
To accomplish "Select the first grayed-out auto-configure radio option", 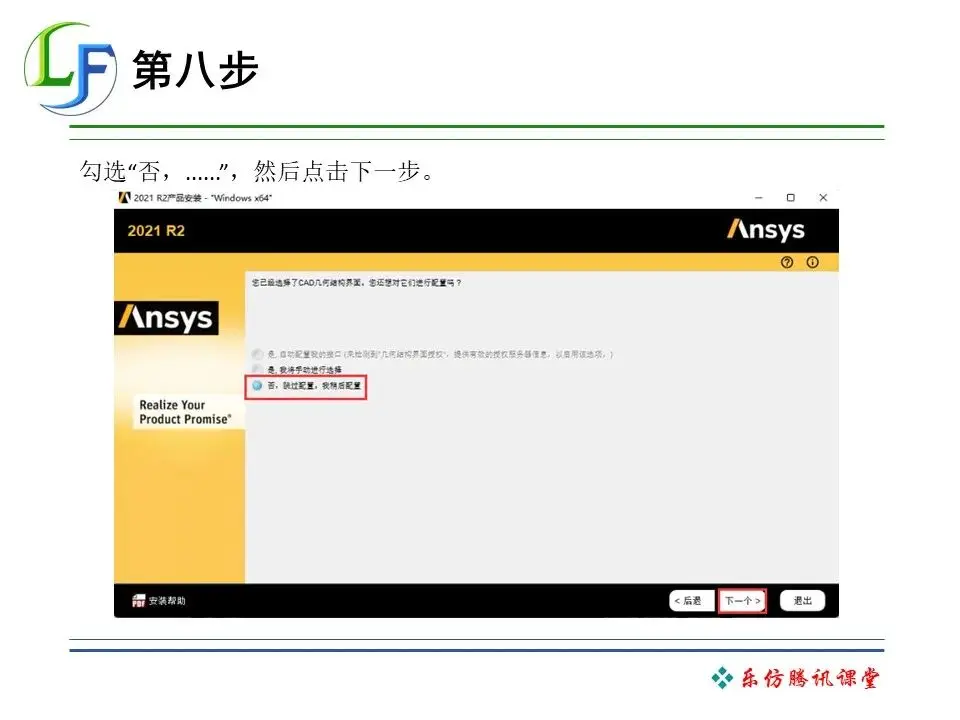I will point(257,354).
